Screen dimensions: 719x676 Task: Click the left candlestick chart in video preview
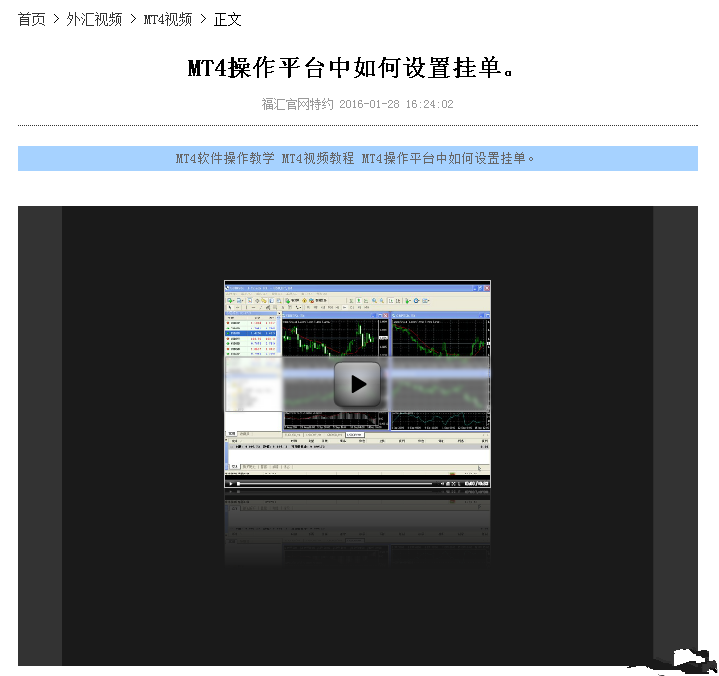pos(334,342)
